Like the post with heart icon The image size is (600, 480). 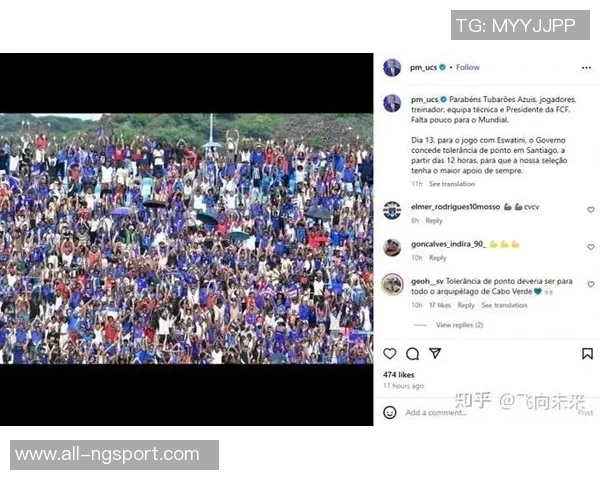[x=390, y=354]
